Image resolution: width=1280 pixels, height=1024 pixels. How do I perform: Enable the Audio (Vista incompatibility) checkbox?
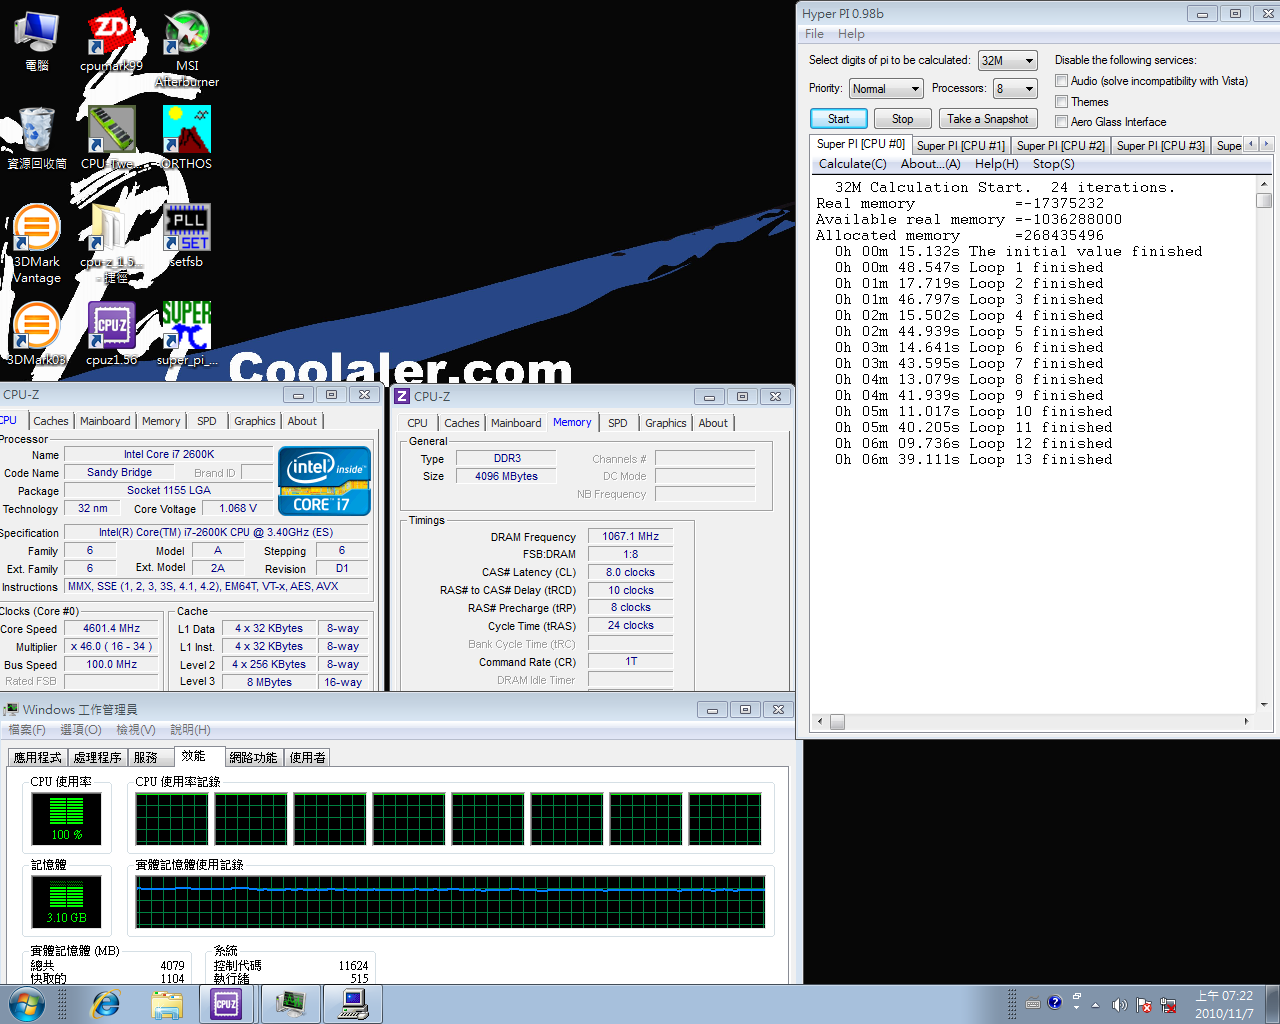tap(1061, 80)
